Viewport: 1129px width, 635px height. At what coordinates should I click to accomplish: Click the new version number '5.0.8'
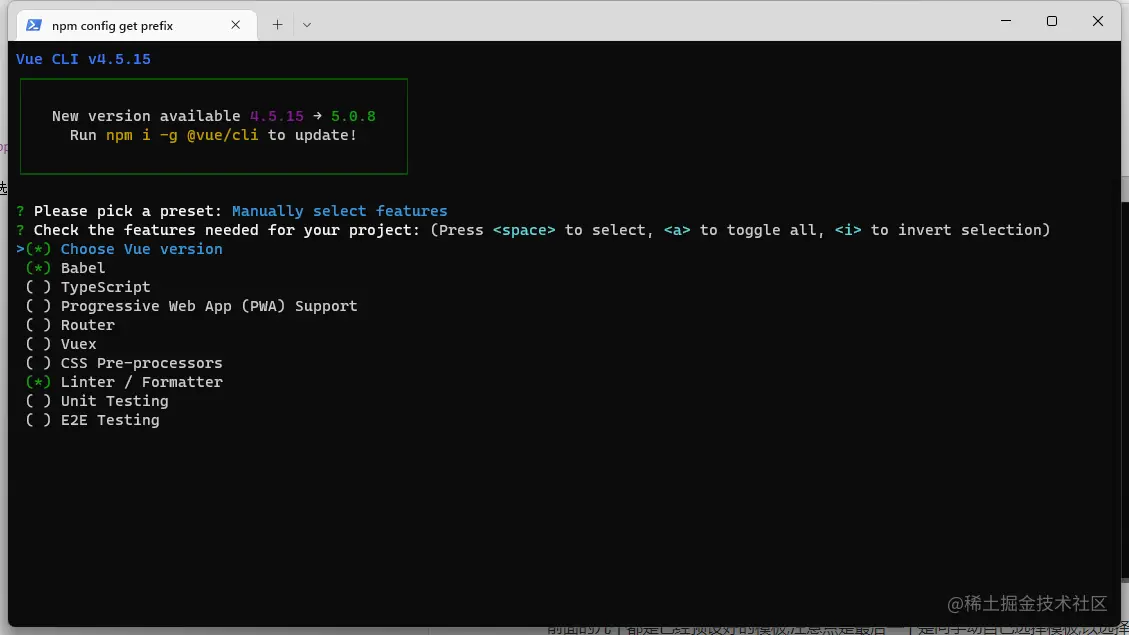354,116
